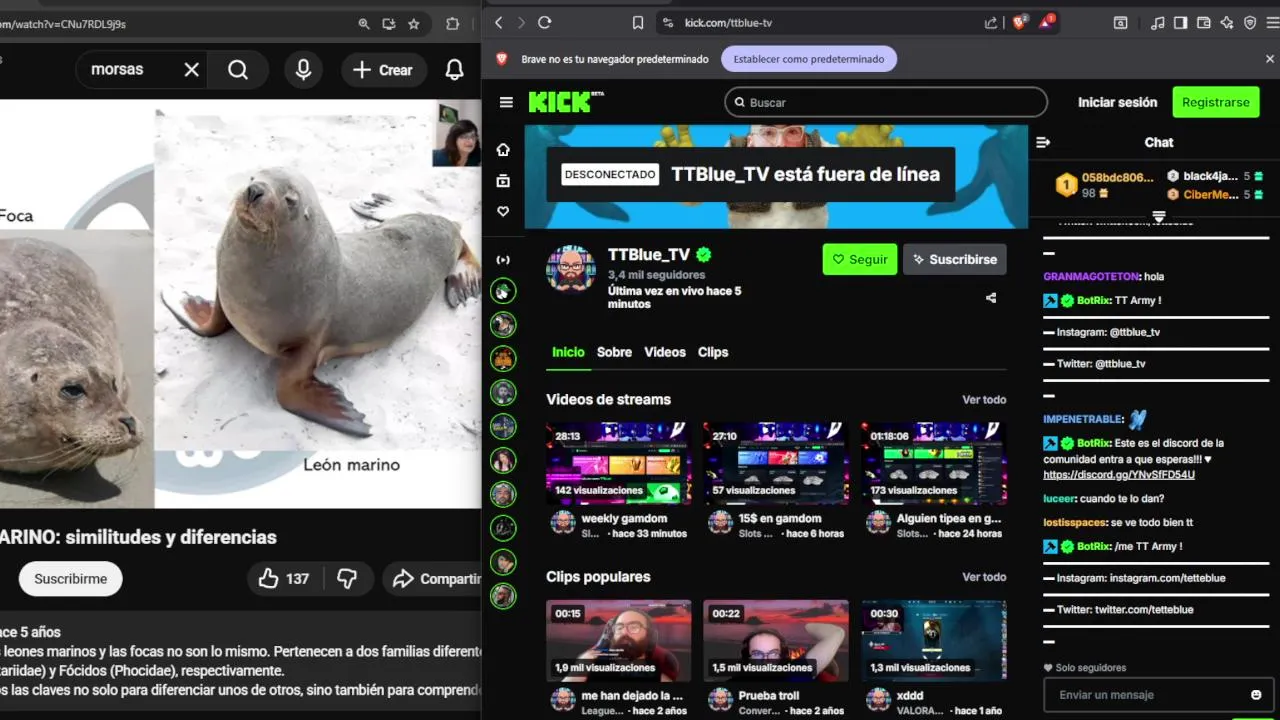Dislike the YouTube video

347,578
